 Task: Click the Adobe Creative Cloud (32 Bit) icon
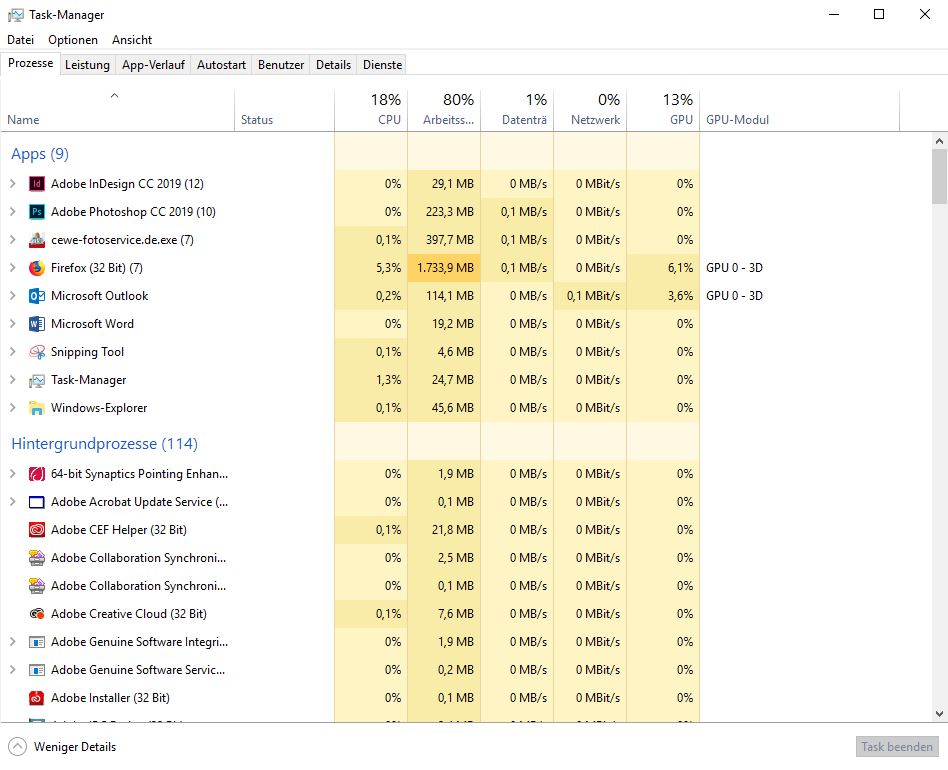click(37, 614)
